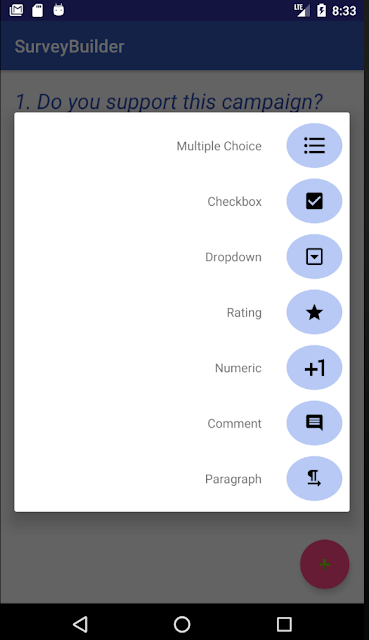Tap the Multiple Choice list icon button
The height and width of the screenshot is (640, 369).
314,145
